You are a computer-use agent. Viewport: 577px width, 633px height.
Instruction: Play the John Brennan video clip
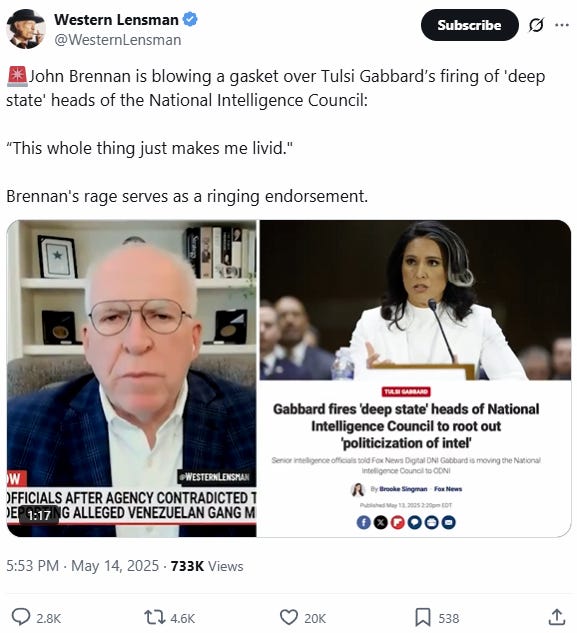coord(132,378)
